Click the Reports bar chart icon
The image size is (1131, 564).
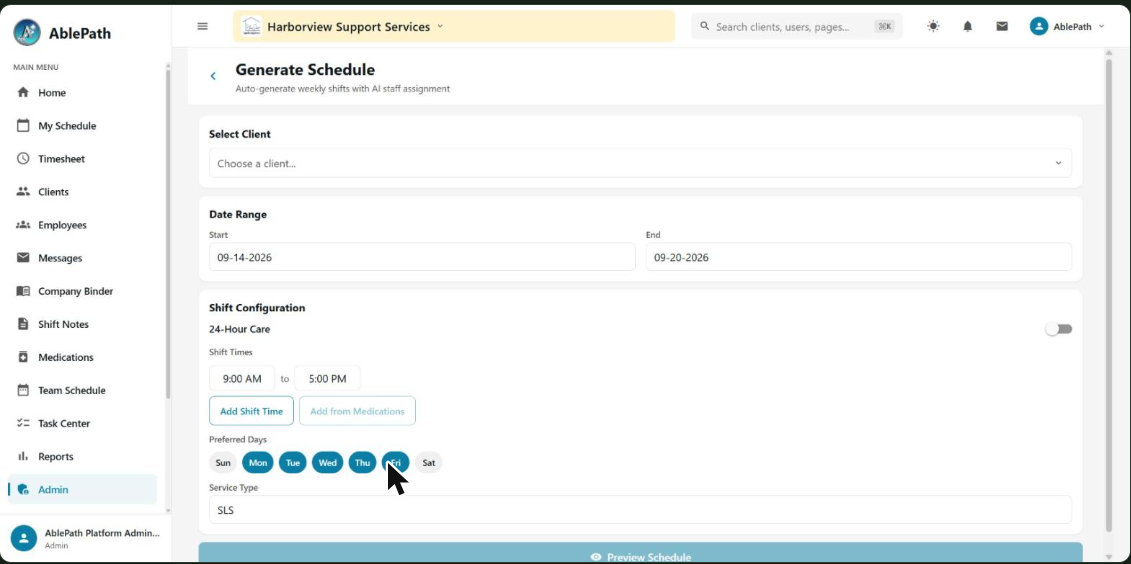pyautogui.click(x=23, y=457)
